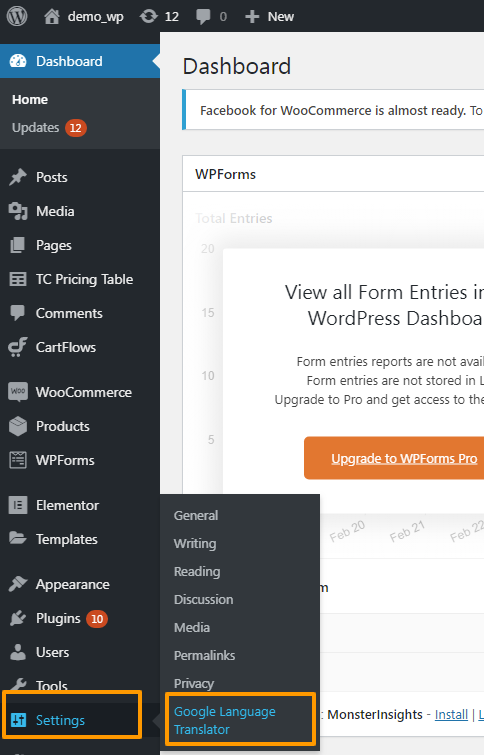The height and width of the screenshot is (755, 484).
Task: Open Updates submenu item
Action: pyautogui.click(x=35, y=128)
